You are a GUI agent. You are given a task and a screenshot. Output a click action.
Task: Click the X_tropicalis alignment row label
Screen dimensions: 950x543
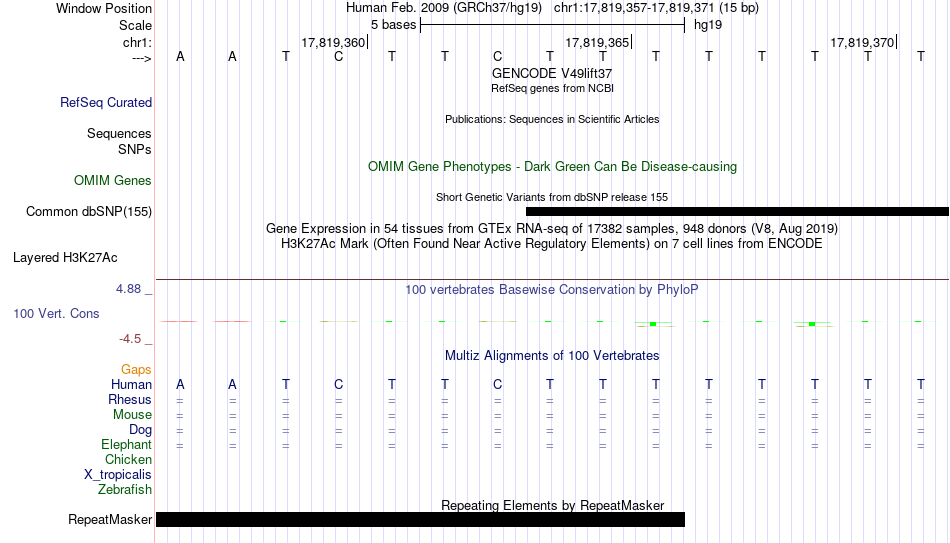click(118, 475)
